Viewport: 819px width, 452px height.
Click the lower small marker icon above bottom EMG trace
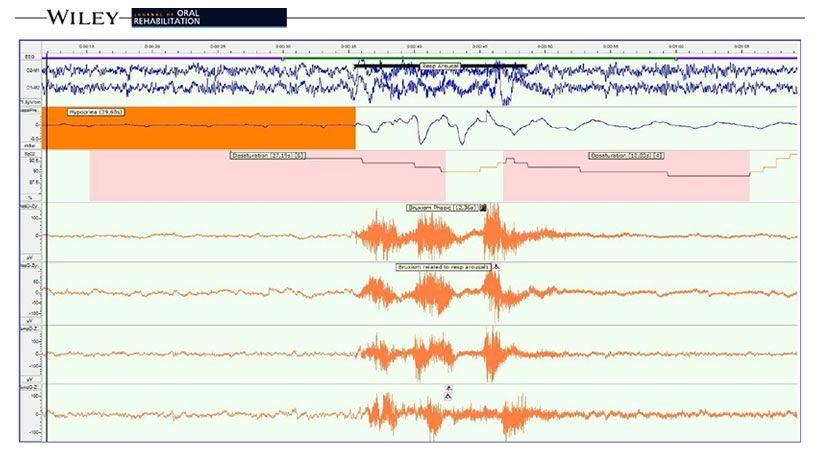[449, 396]
